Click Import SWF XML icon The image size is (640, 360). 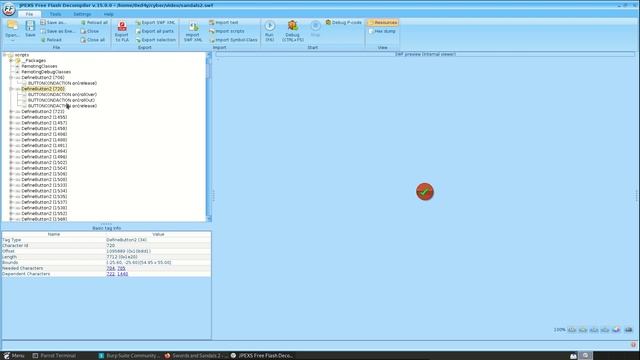(x=193, y=26)
